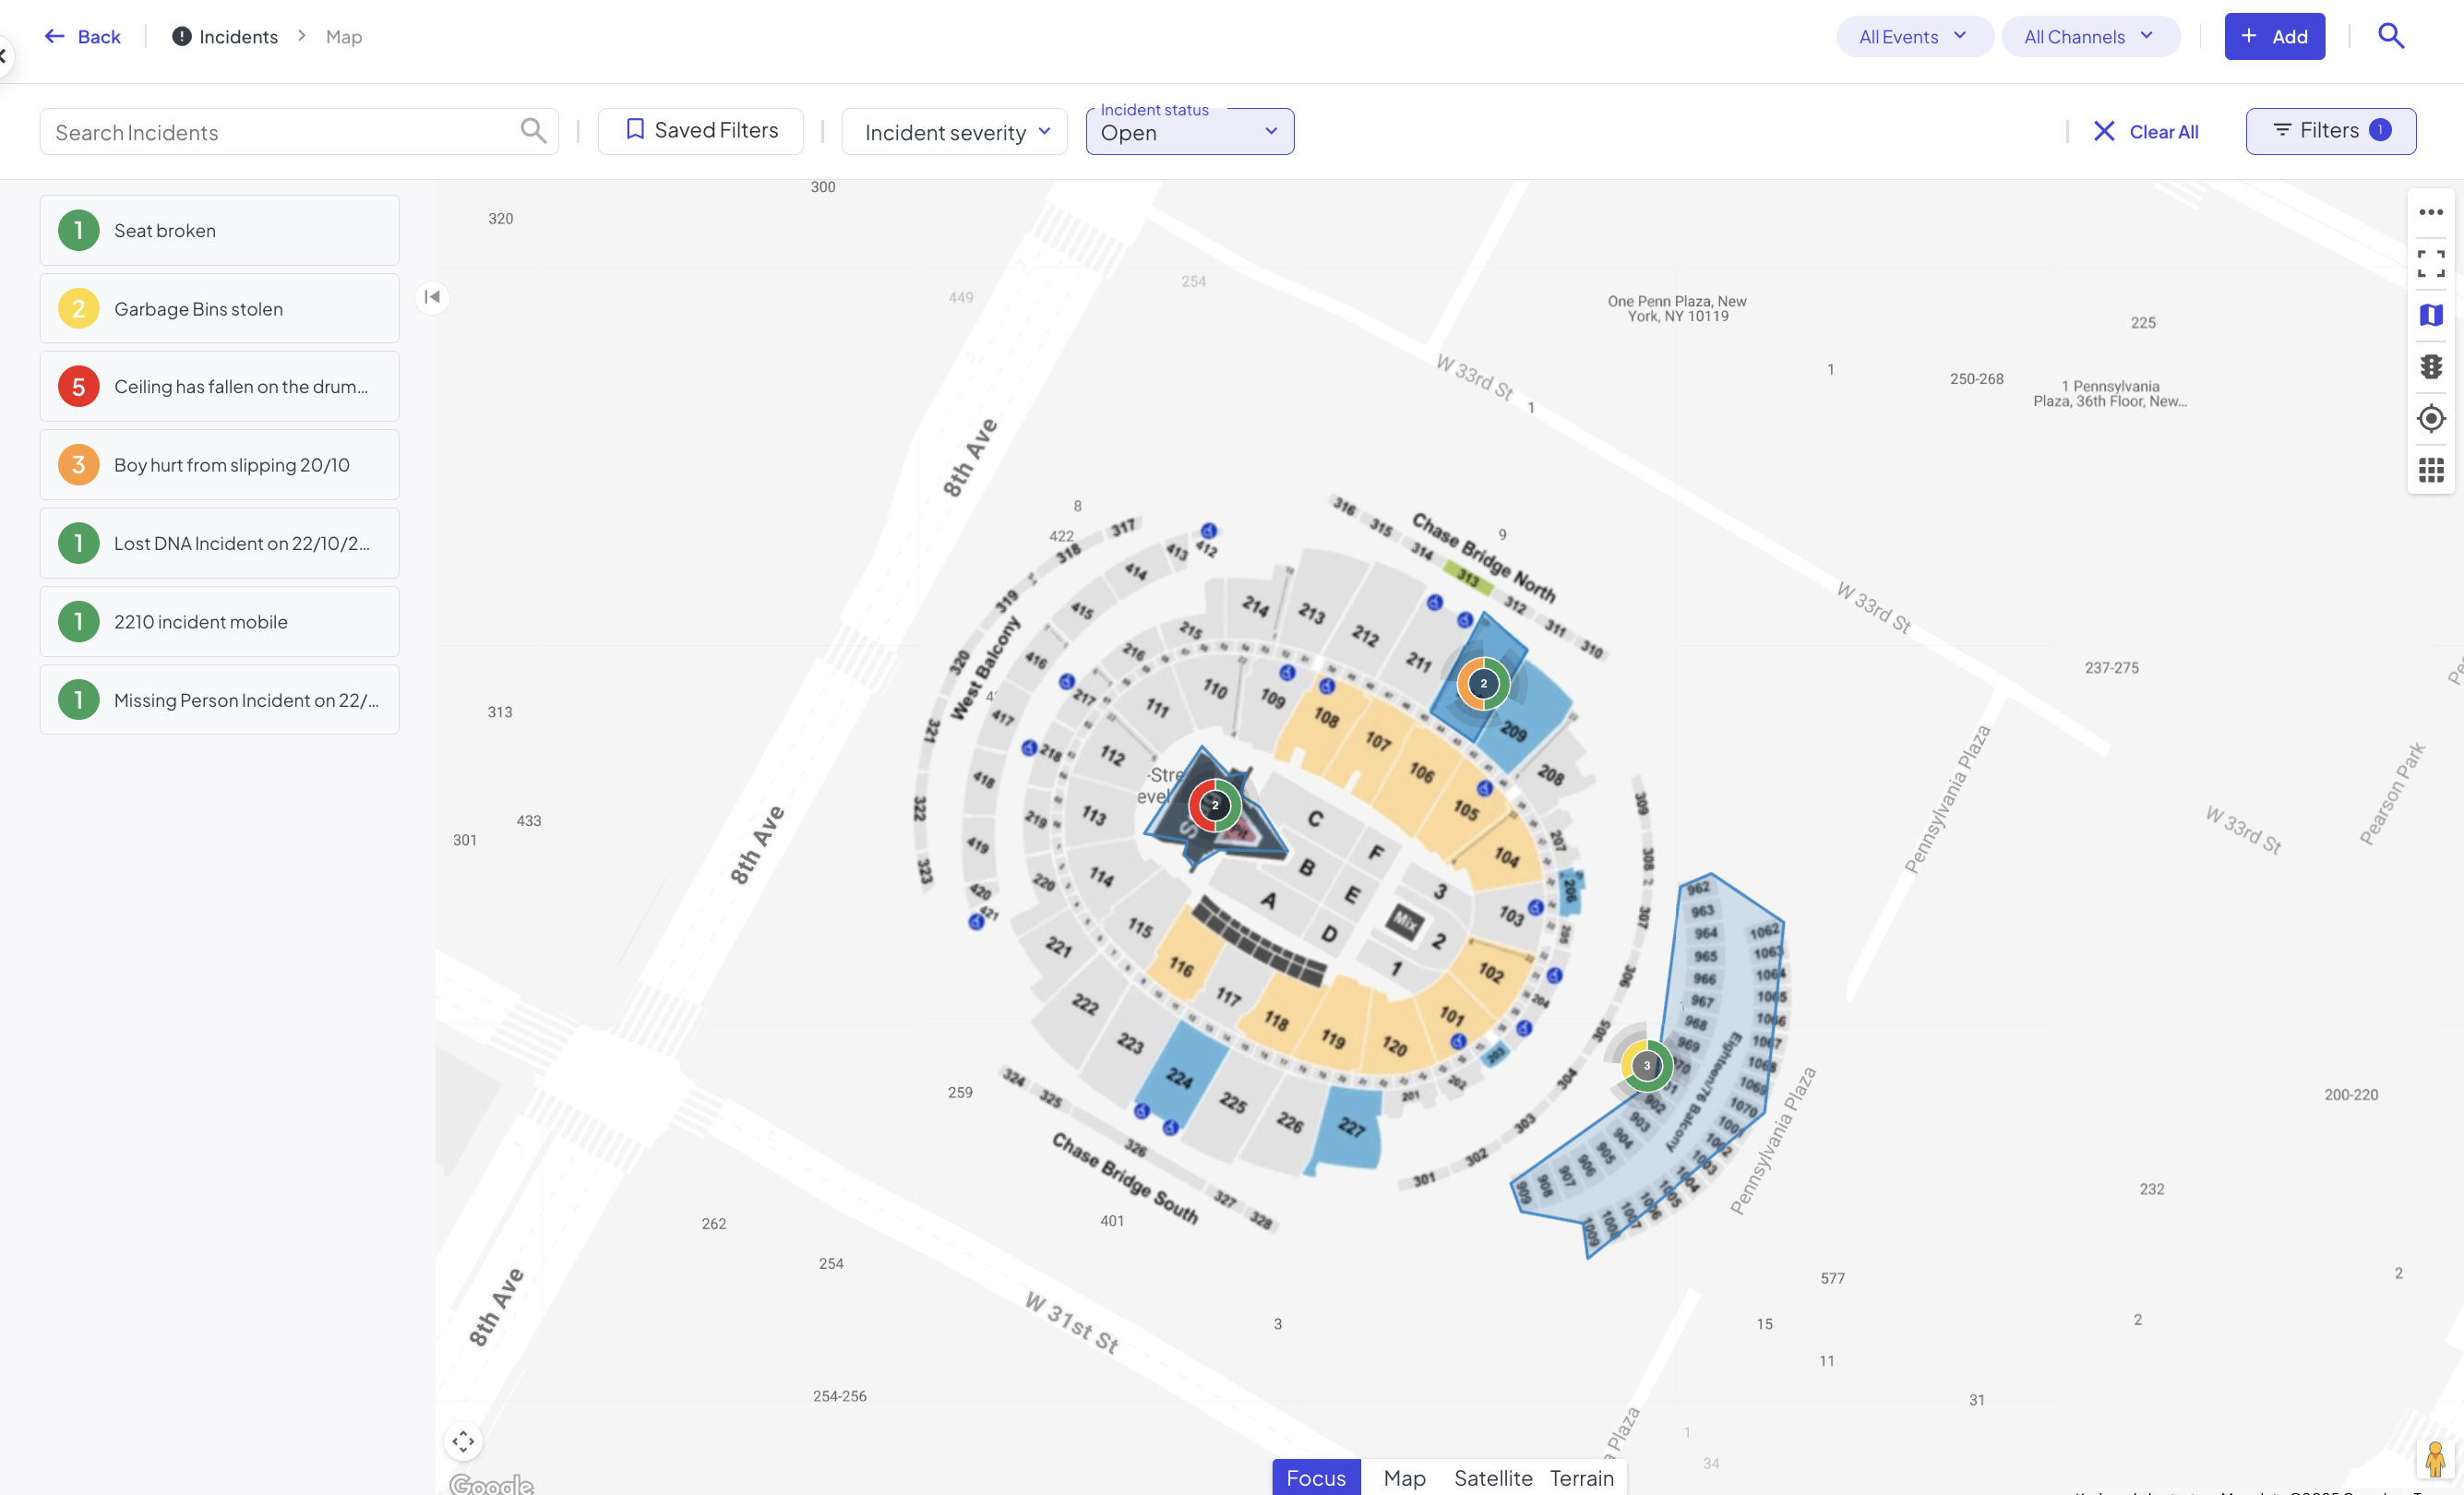
Task: Click the map layers icon
Action: click(x=2431, y=316)
